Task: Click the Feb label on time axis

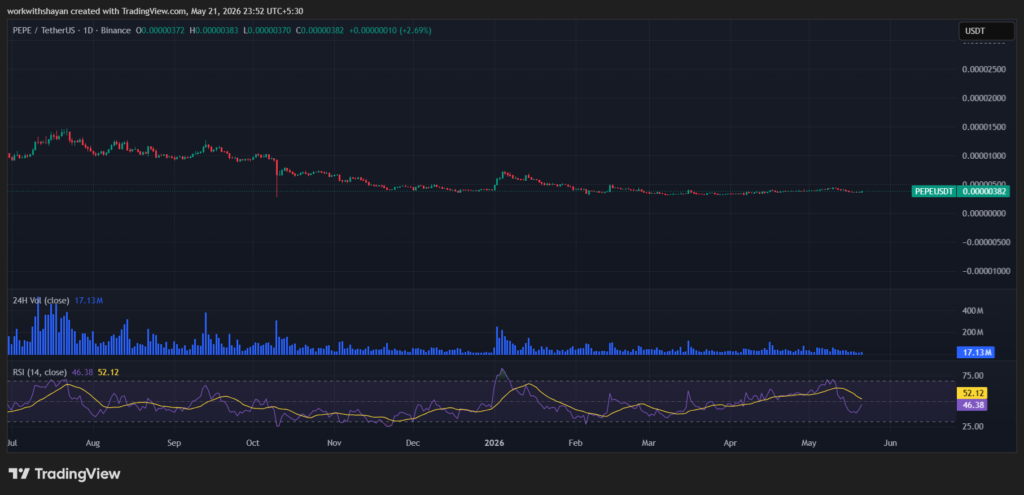Action: (575, 443)
